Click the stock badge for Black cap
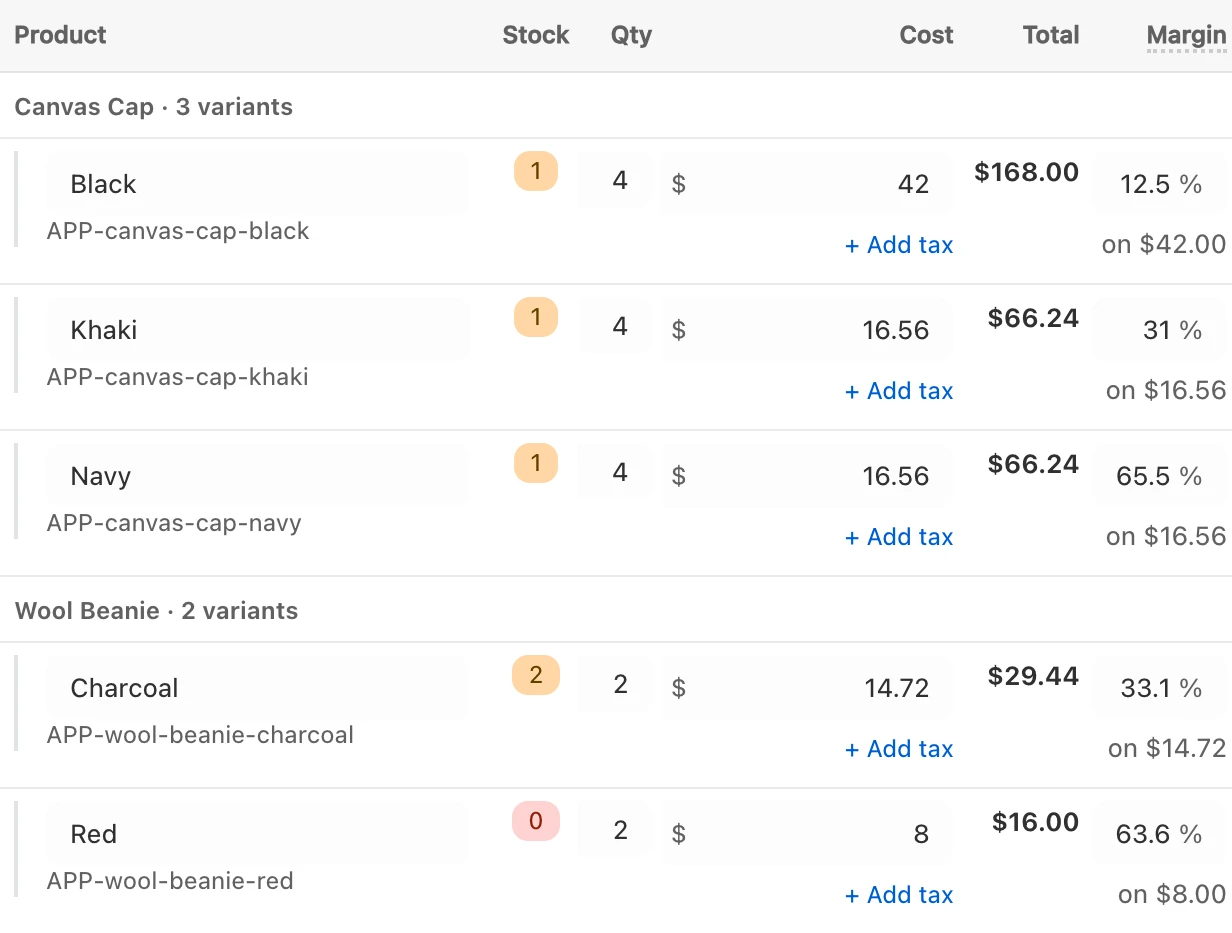The height and width of the screenshot is (933, 1232). [536, 171]
